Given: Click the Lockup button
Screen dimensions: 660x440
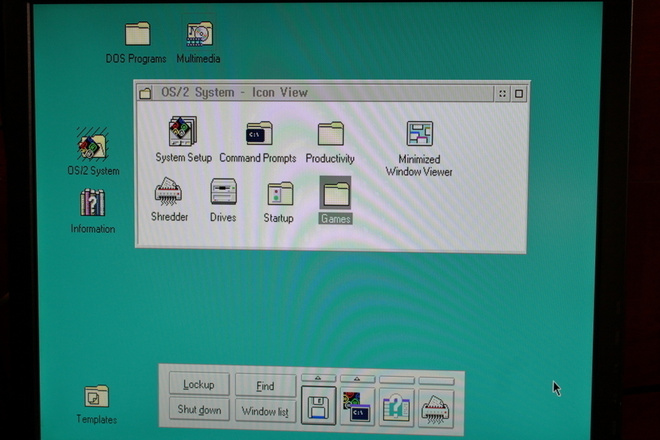Looking at the screenshot, I should 199,384.
